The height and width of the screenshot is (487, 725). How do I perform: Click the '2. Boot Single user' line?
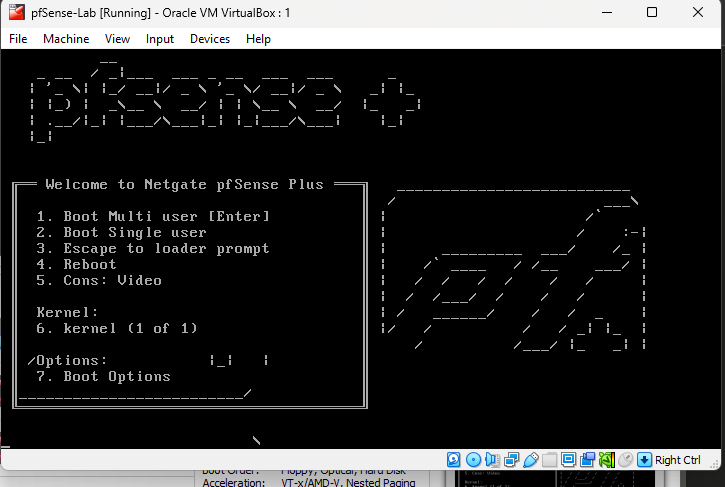pyautogui.click(x=121, y=232)
